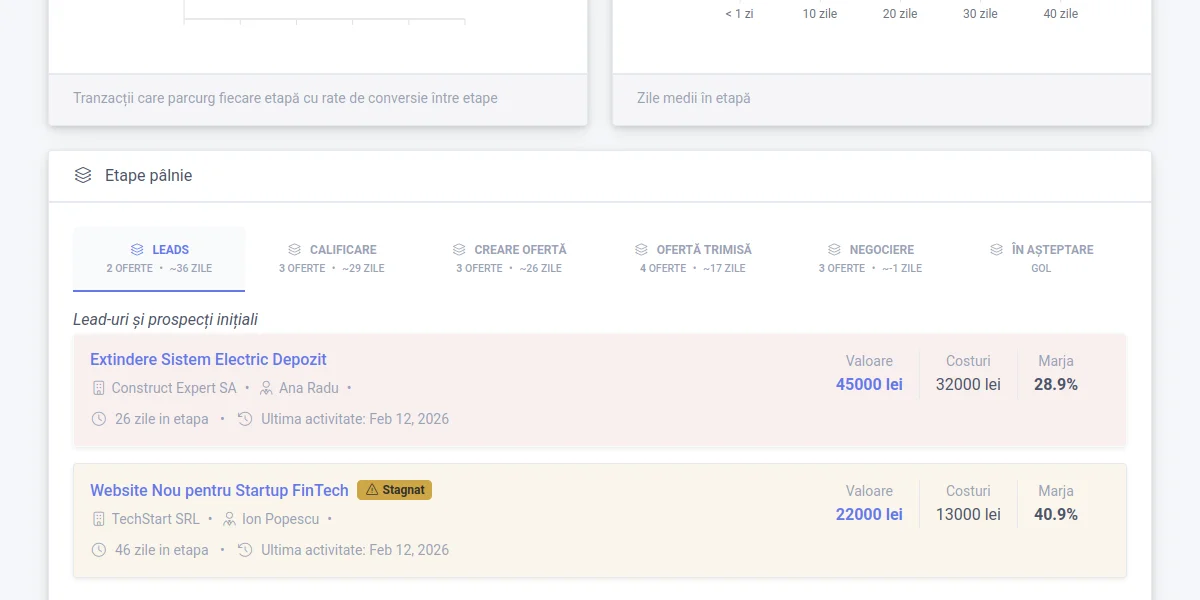Click the layers icon beside Etape pâlnie heading
The width and height of the screenshot is (1200, 600).
[82, 174]
